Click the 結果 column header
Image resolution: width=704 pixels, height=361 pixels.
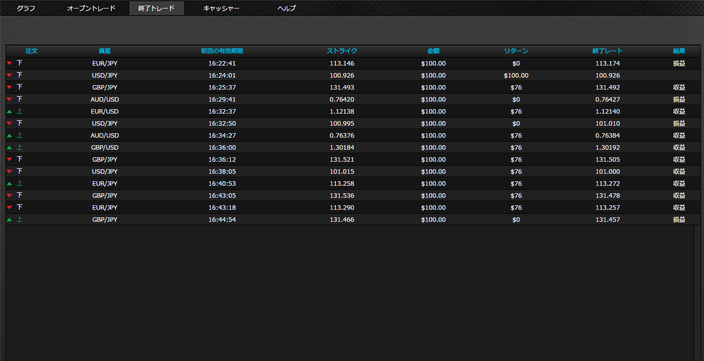[679, 51]
